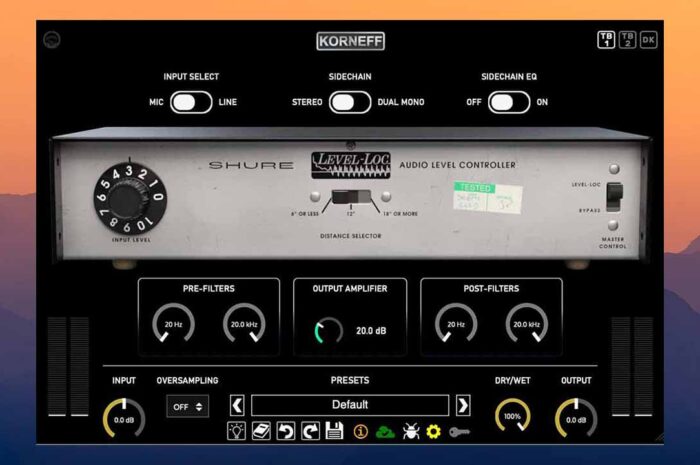Click the round logo icon at top left

pos(52,40)
